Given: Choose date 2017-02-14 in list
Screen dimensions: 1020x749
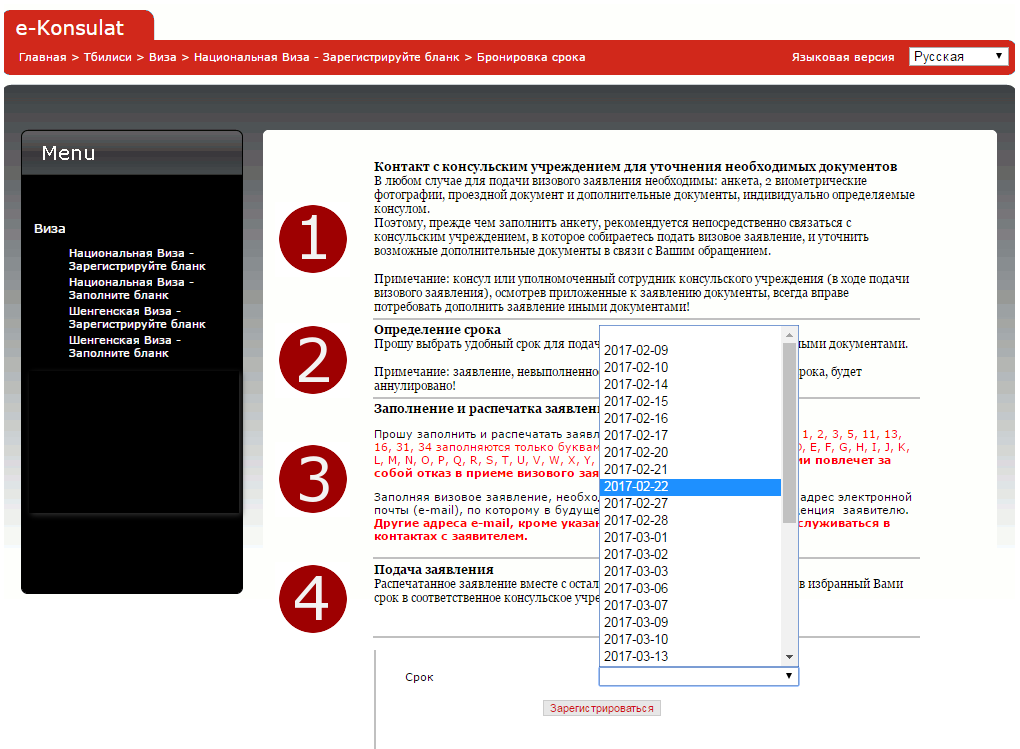Looking at the screenshot, I should pos(690,384).
